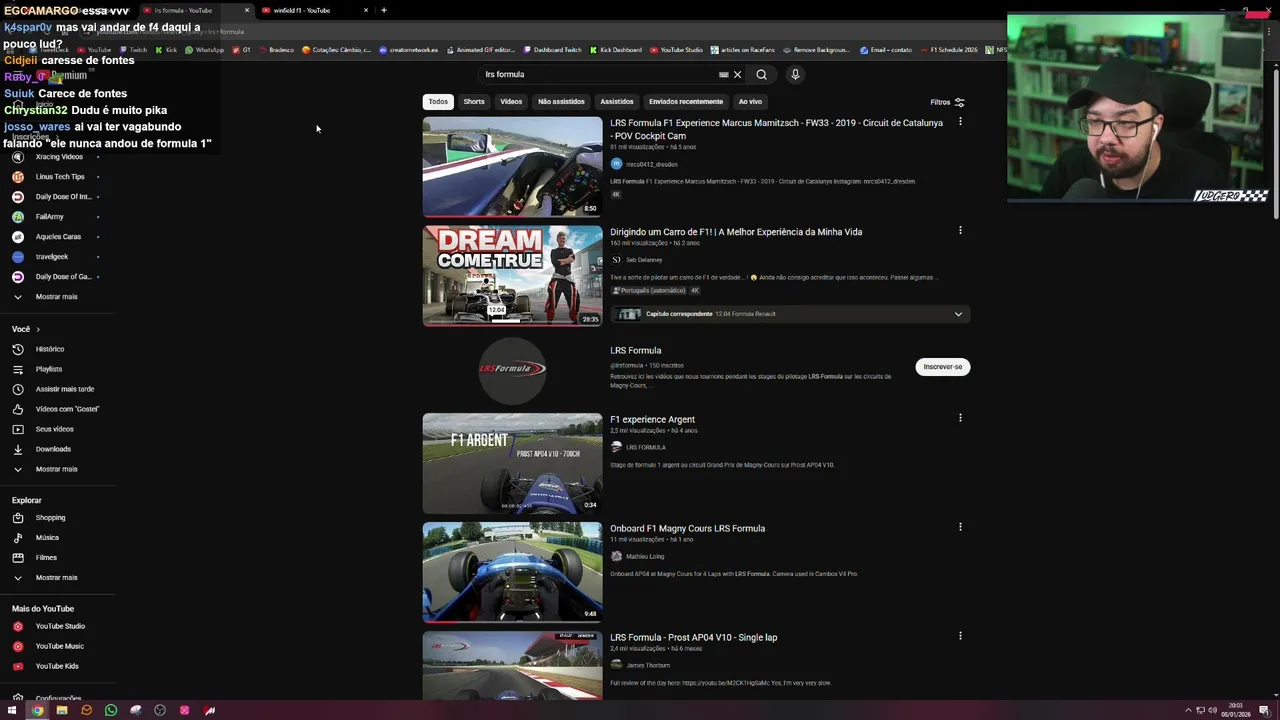The width and height of the screenshot is (1280, 720).
Task: Open Xracing Videos subscription
Action: point(59,157)
